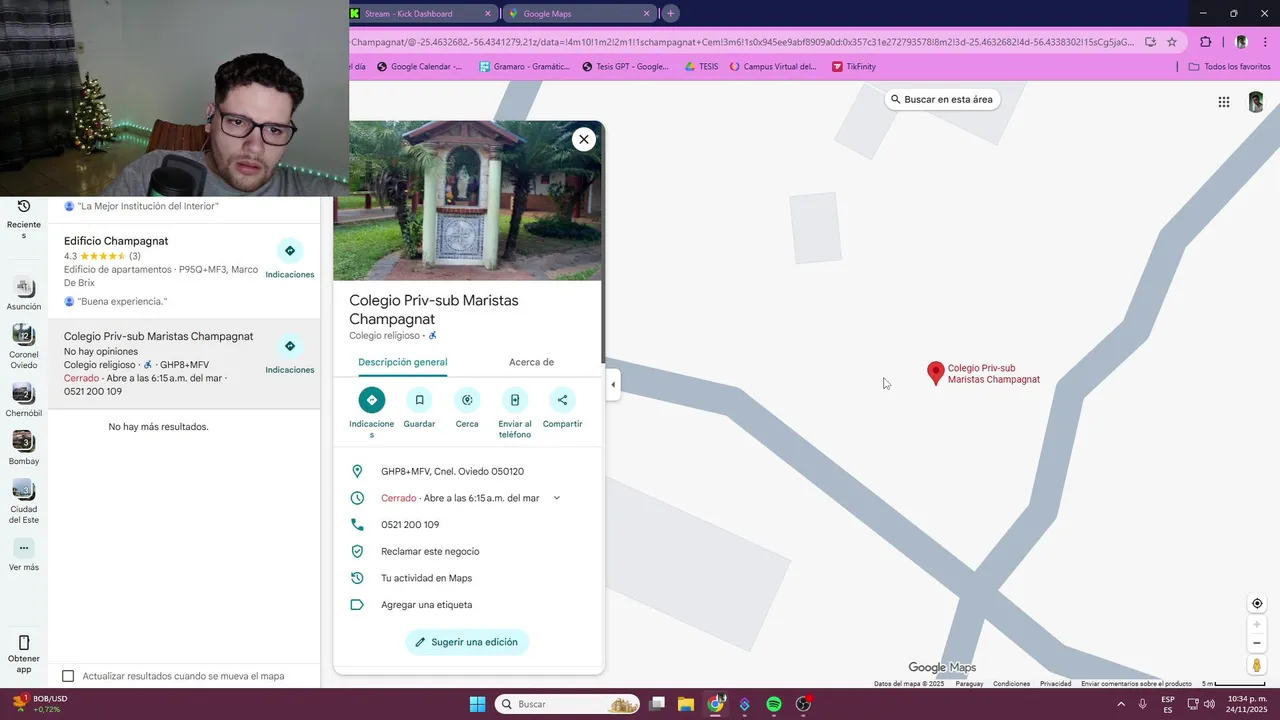
Task: Send to phone with Enviar al teléfono
Action: (x=515, y=400)
